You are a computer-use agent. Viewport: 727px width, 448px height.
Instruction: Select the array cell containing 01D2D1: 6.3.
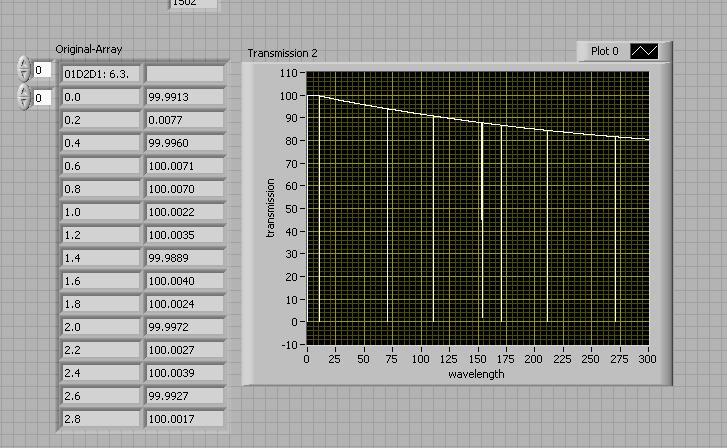point(101,74)
